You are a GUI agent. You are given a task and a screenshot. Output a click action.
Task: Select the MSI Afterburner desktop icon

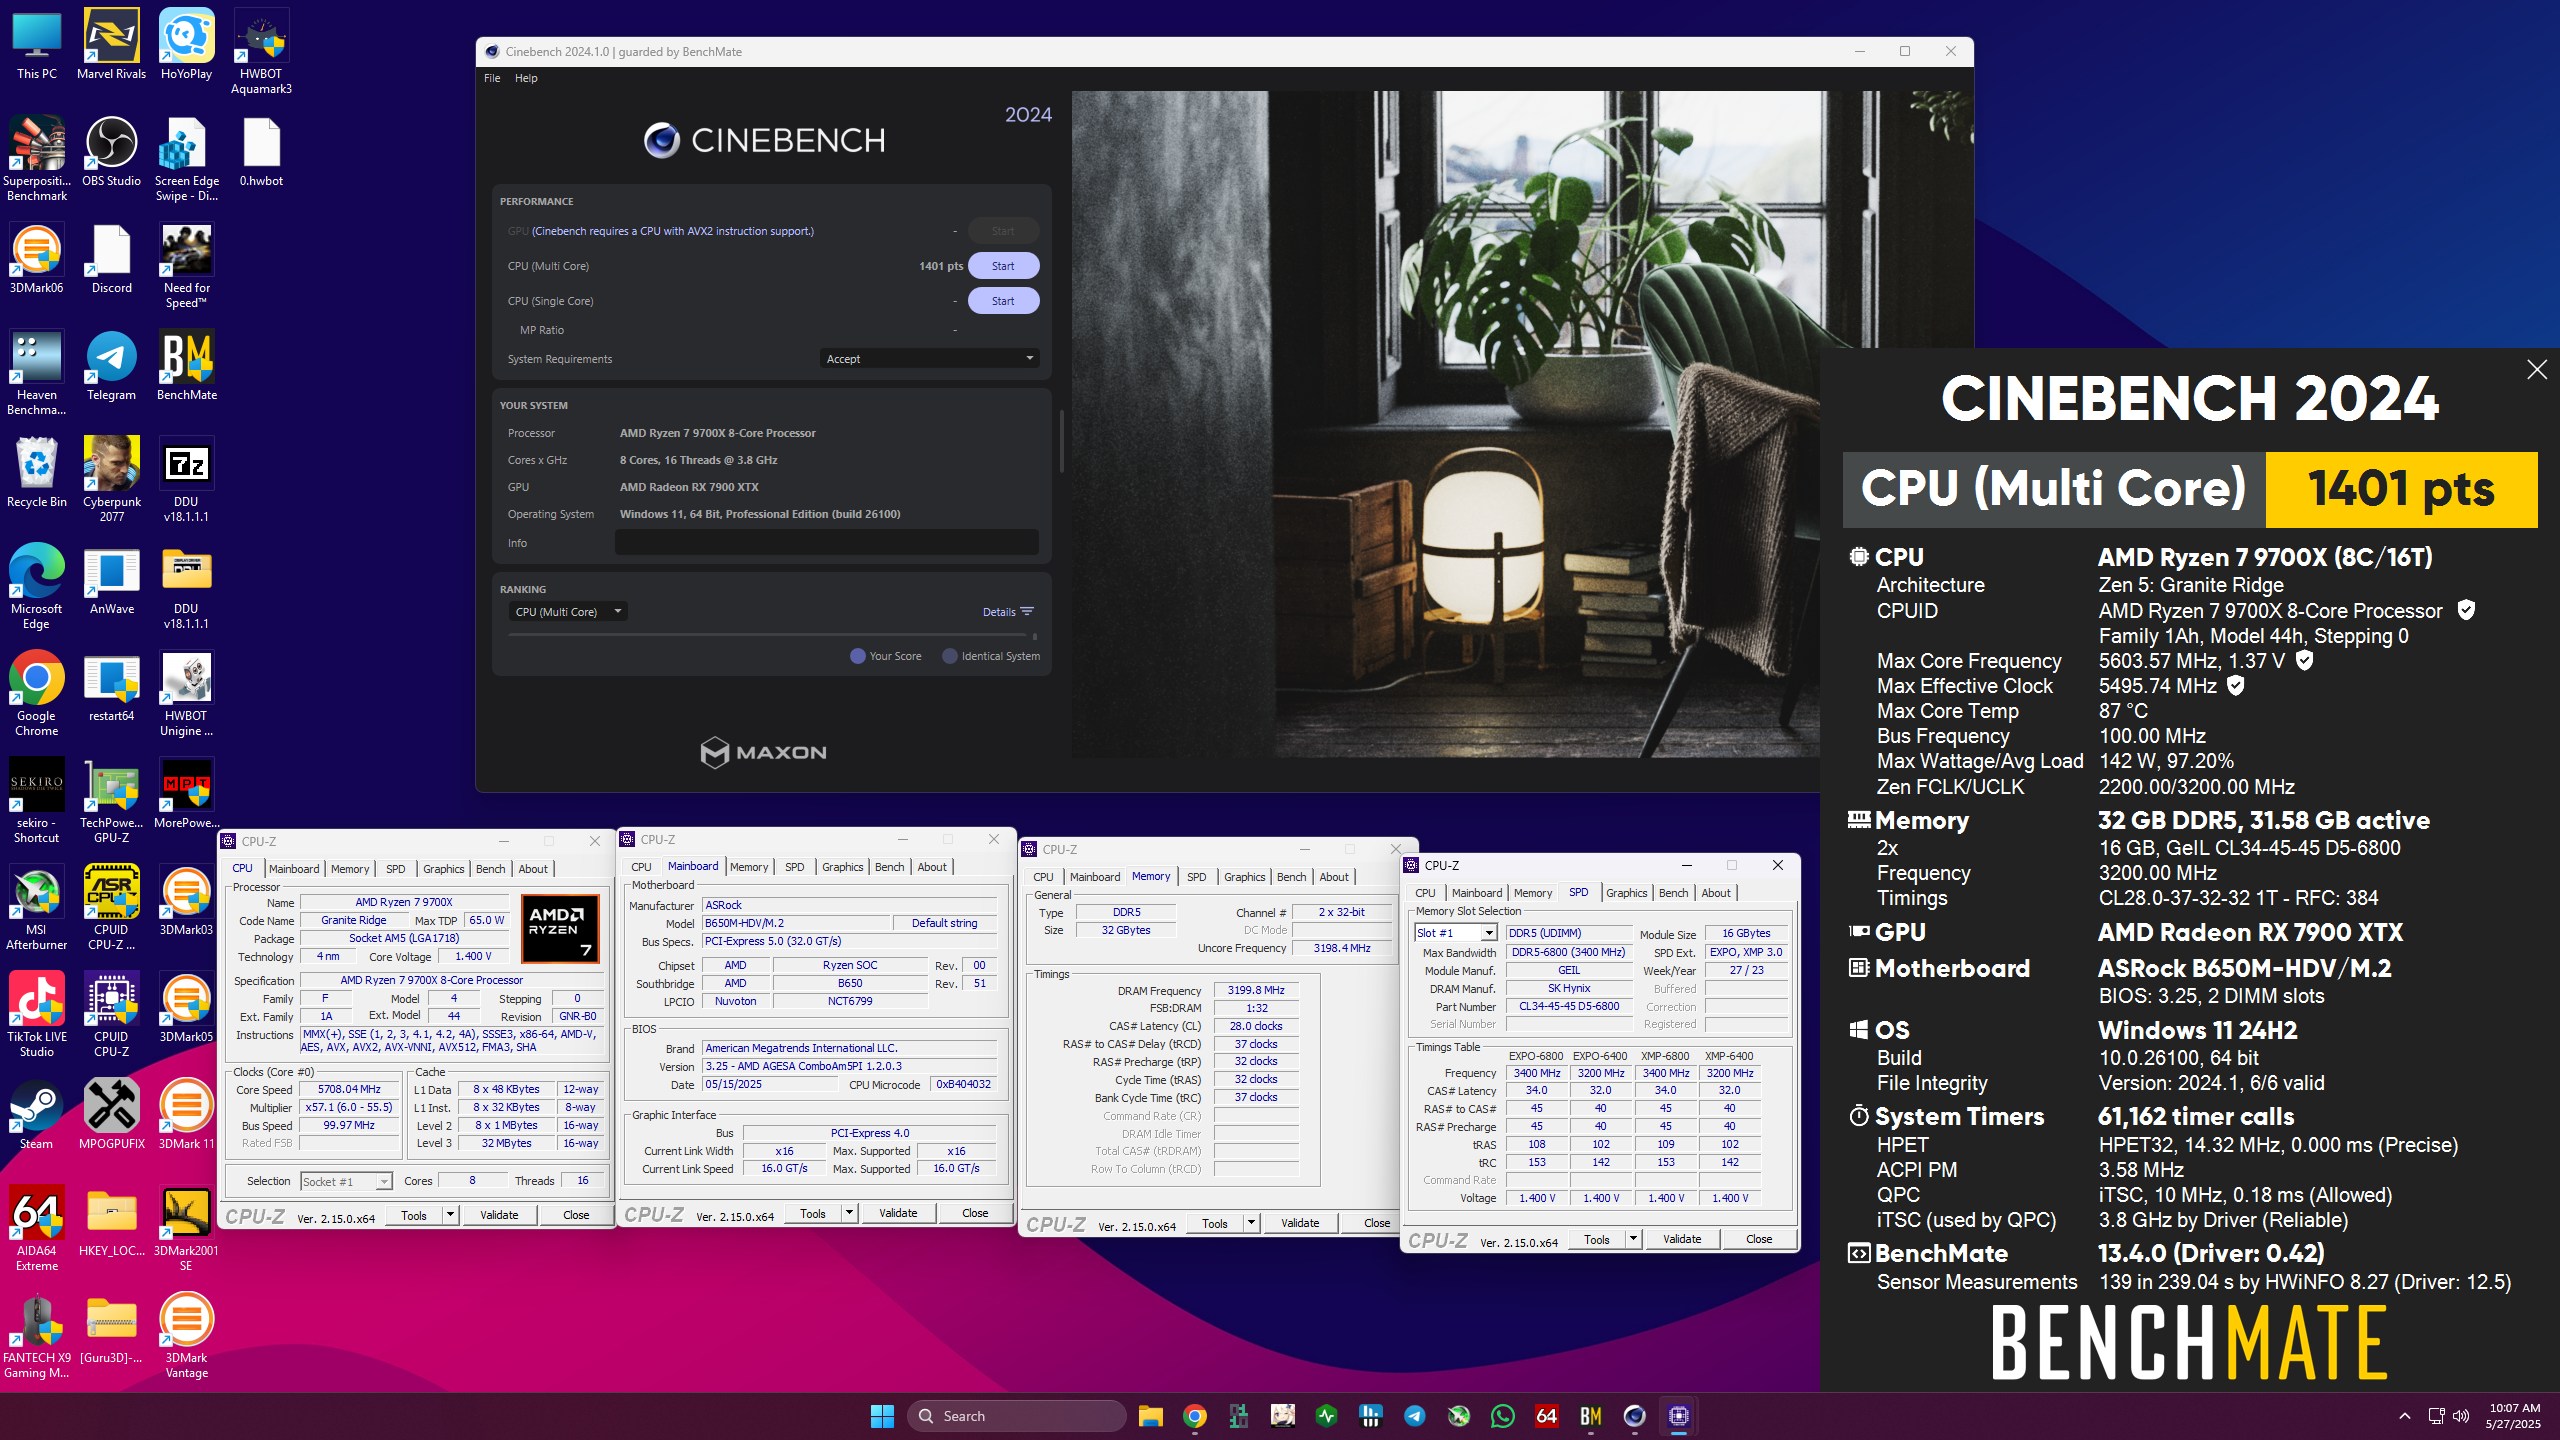click(37, 907)
